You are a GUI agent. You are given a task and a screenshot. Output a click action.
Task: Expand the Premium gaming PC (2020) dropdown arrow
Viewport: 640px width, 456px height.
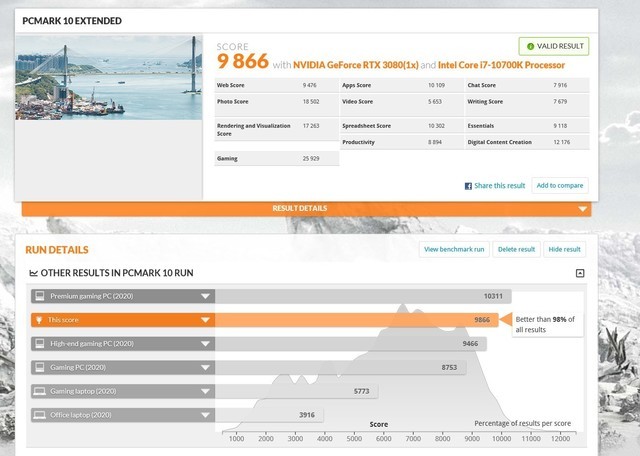205,296
